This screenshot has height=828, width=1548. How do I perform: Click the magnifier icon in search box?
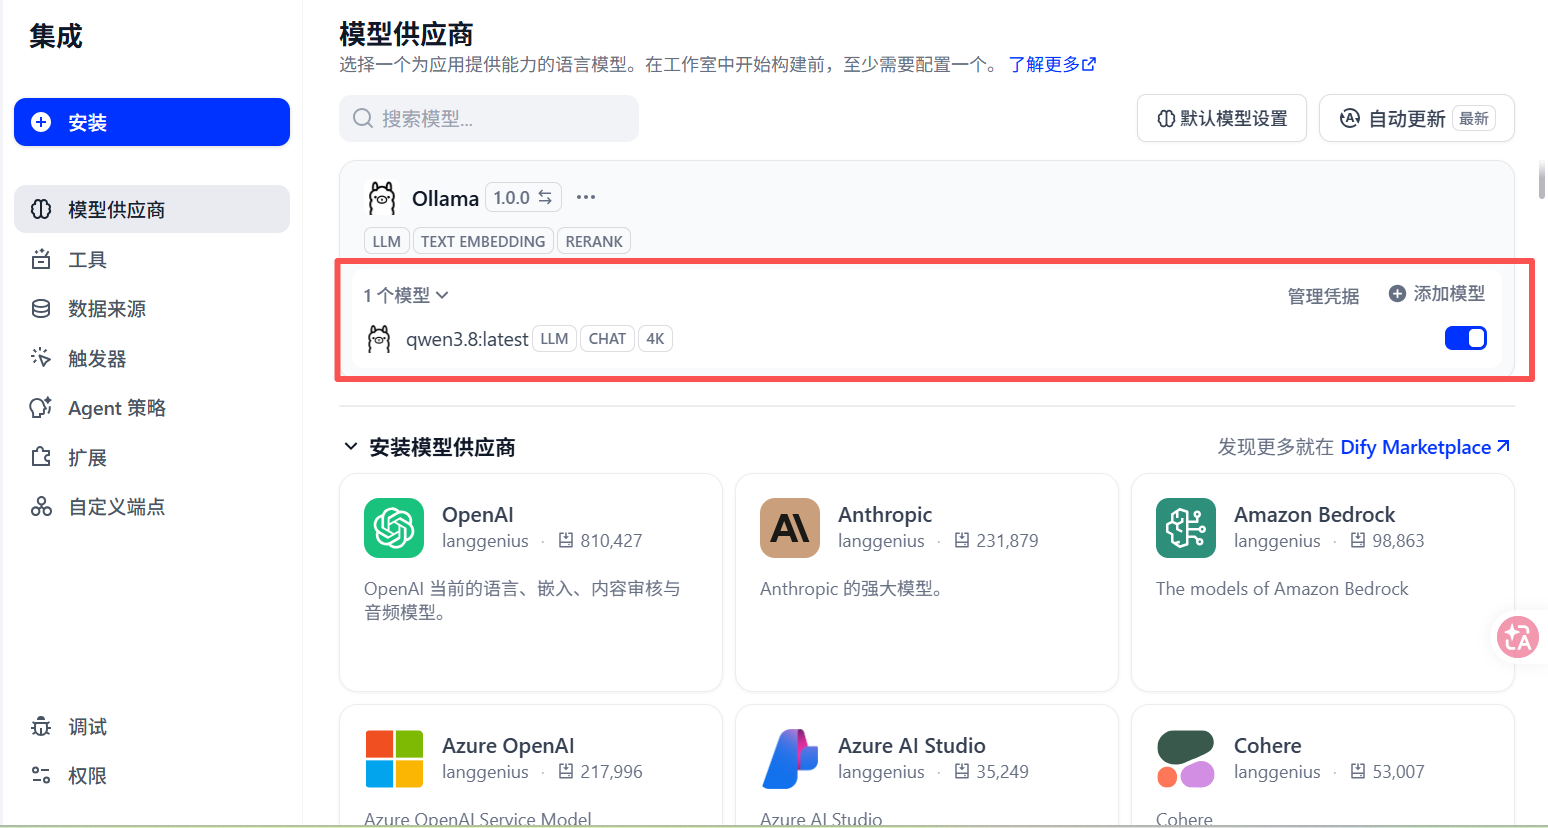click(363, 118)
